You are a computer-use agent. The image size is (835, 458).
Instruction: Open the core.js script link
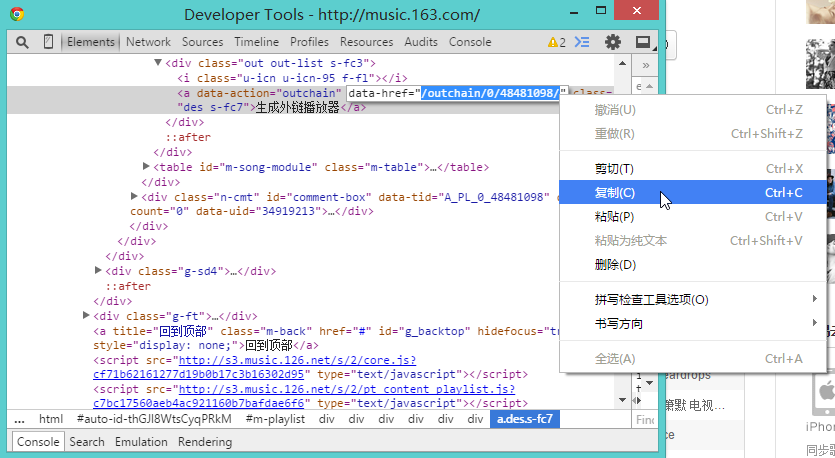click(255, 367)
